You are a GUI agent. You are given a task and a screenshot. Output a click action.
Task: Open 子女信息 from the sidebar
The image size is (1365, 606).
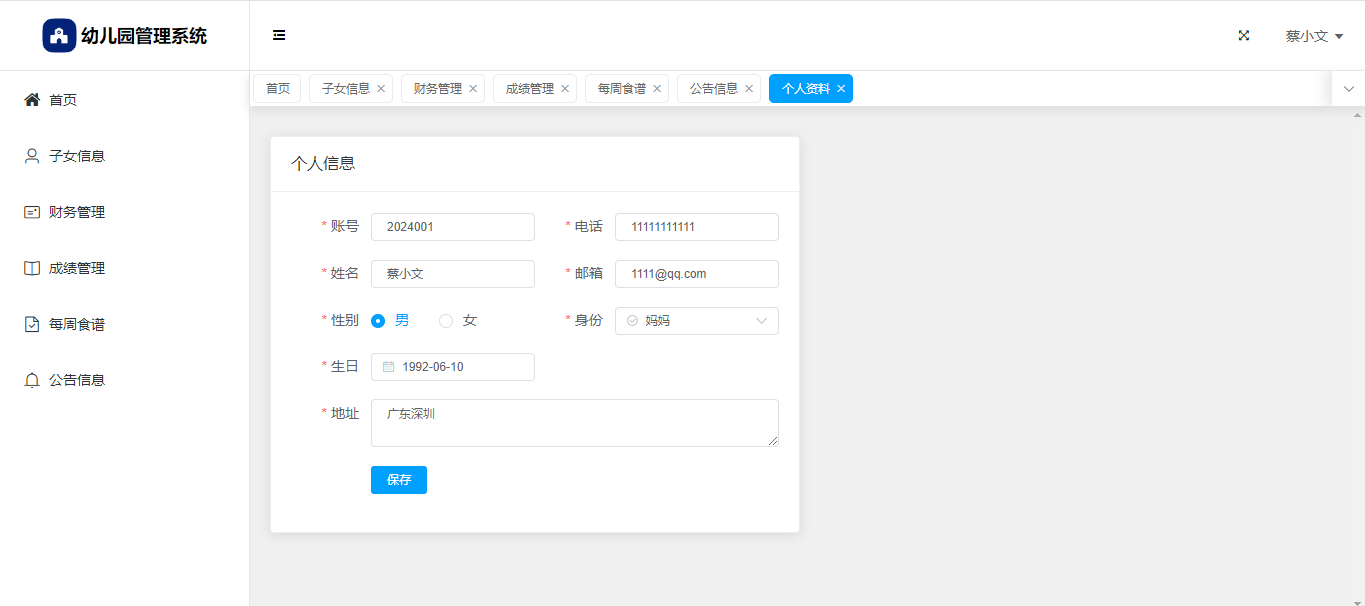pyautogui.click(x=76, y=156)
